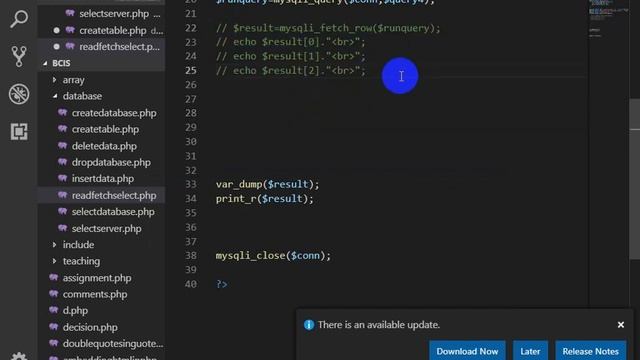Click the PHP icon beside deletedata.php
640x360 pixels.
[62, 145]
